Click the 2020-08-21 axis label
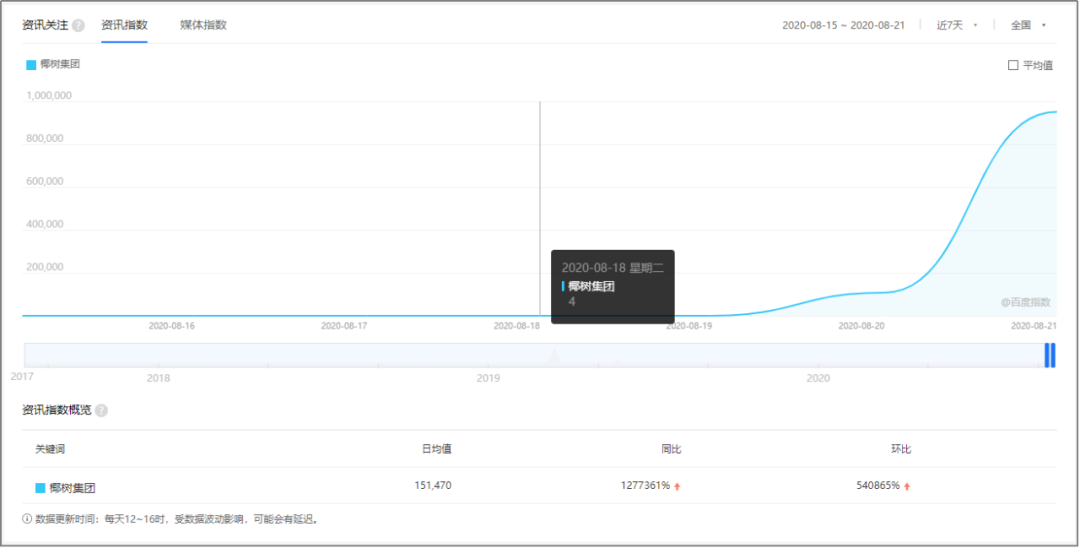This screenshot has height=548, width=1080. pyautogui.click(x=1034, y=324)
